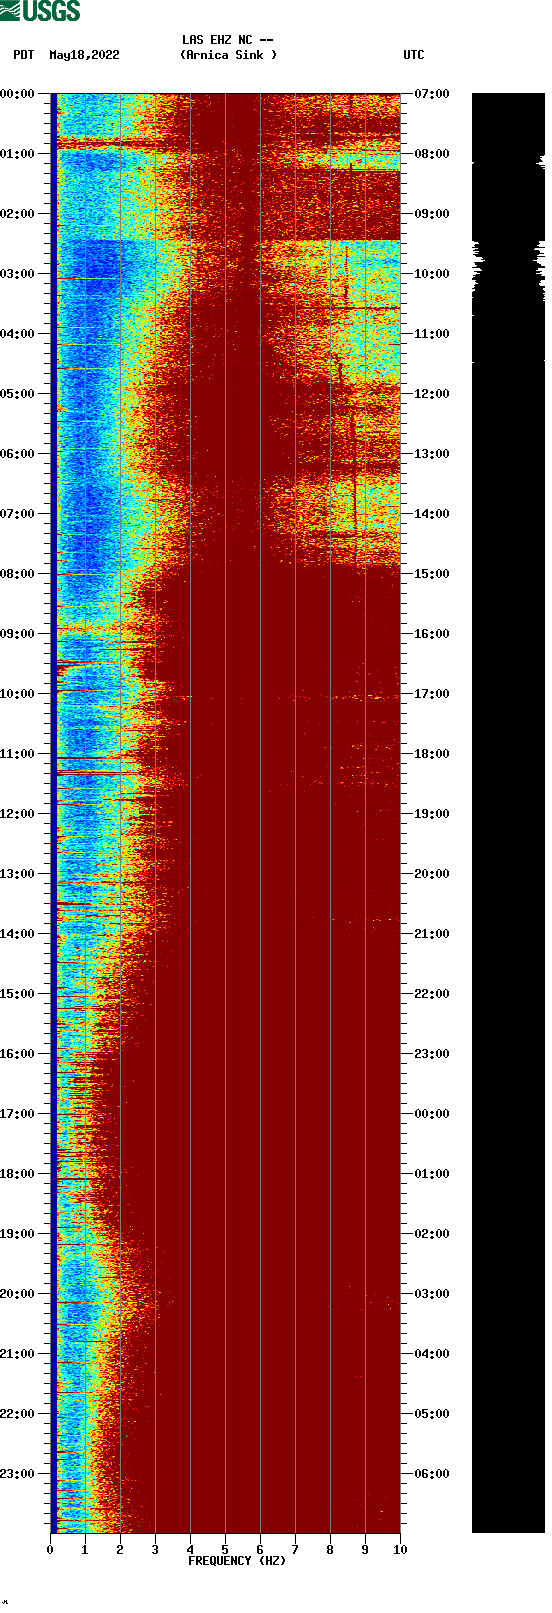Click the 19:00 UTC time label
The height and width of the screenshot is (1613, 552).
432,814
